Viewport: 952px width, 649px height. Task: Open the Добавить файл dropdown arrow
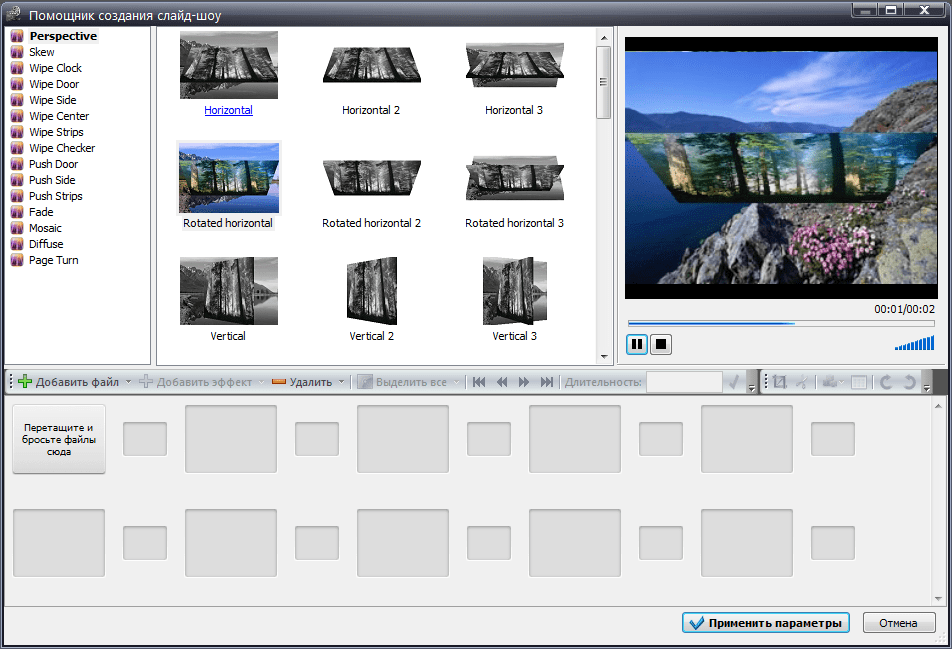pyautogui.click(x=128, y=382)
